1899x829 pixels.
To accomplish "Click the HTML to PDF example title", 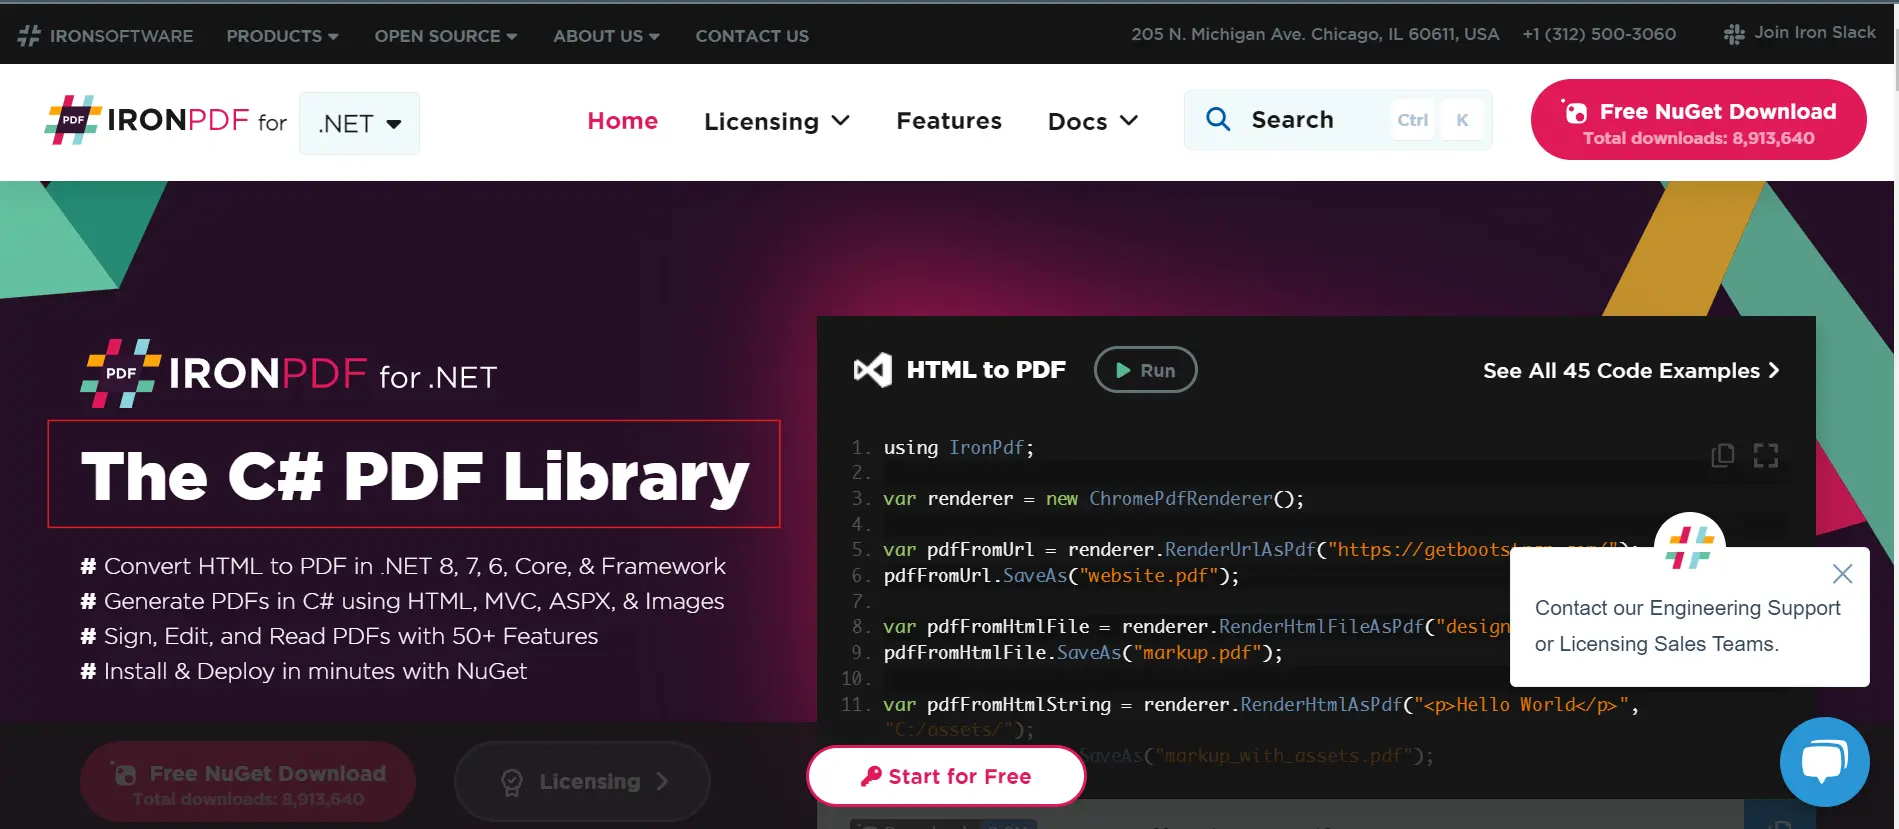I will [986, 370].
